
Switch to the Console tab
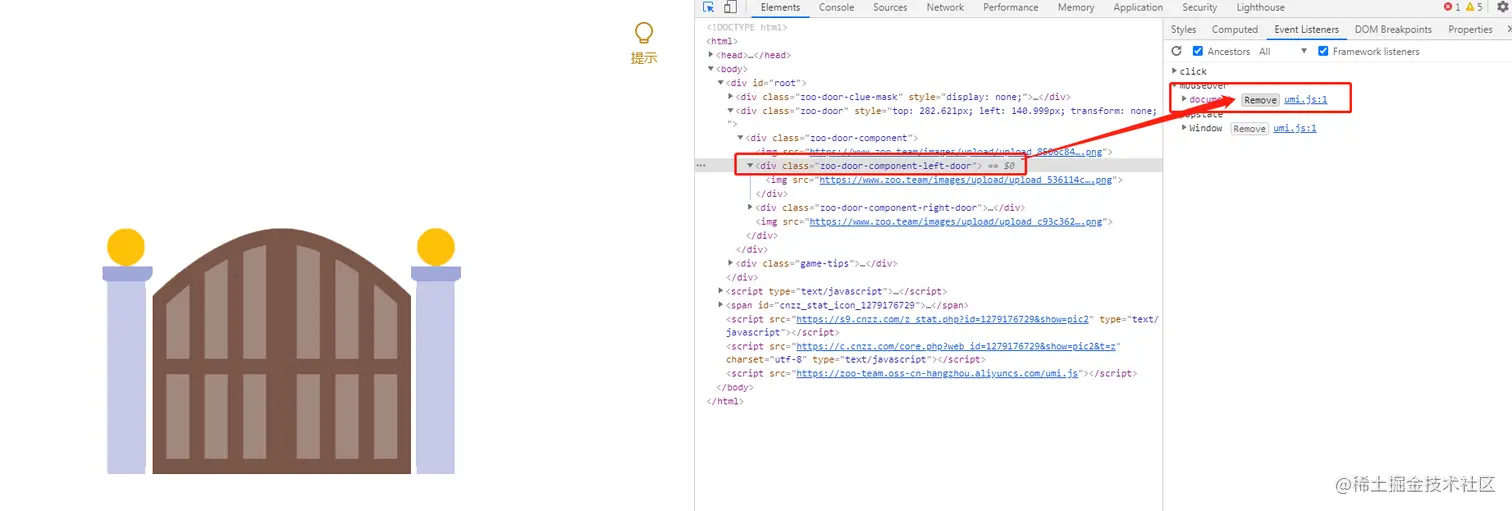pos(836,7)
